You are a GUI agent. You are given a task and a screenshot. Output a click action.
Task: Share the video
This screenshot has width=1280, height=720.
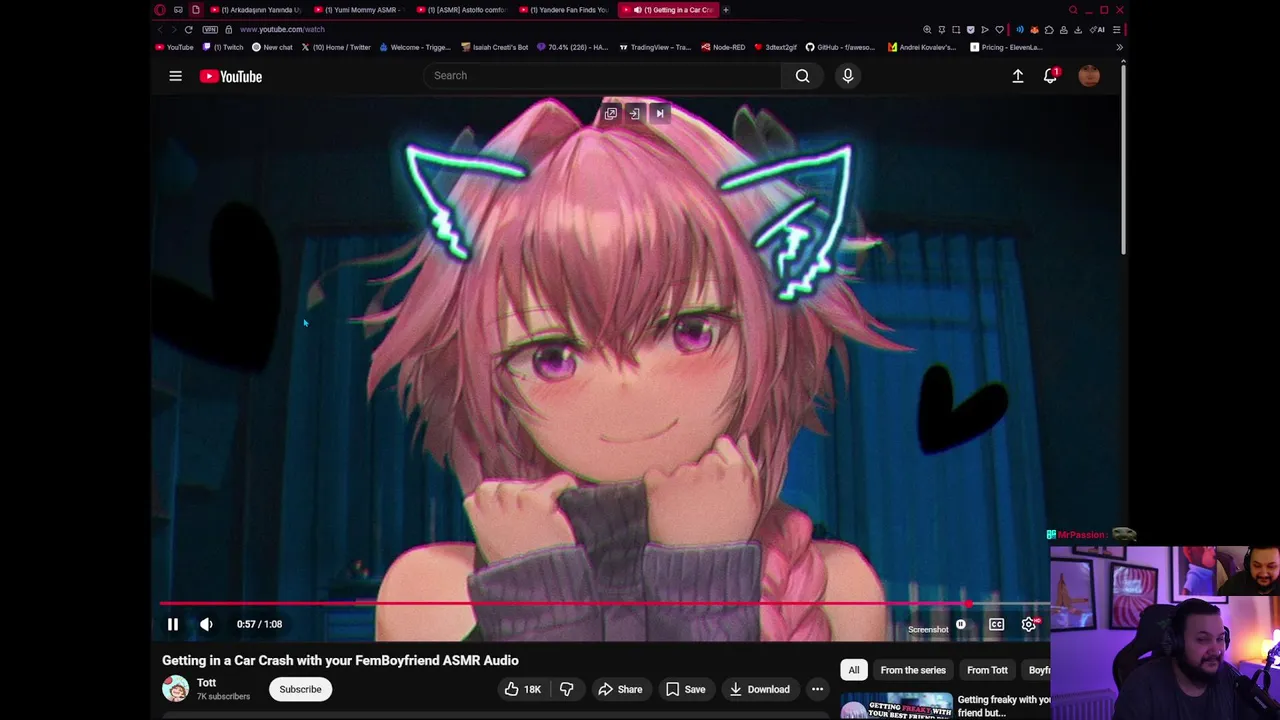pyautogui.click(x=620, y=689)
